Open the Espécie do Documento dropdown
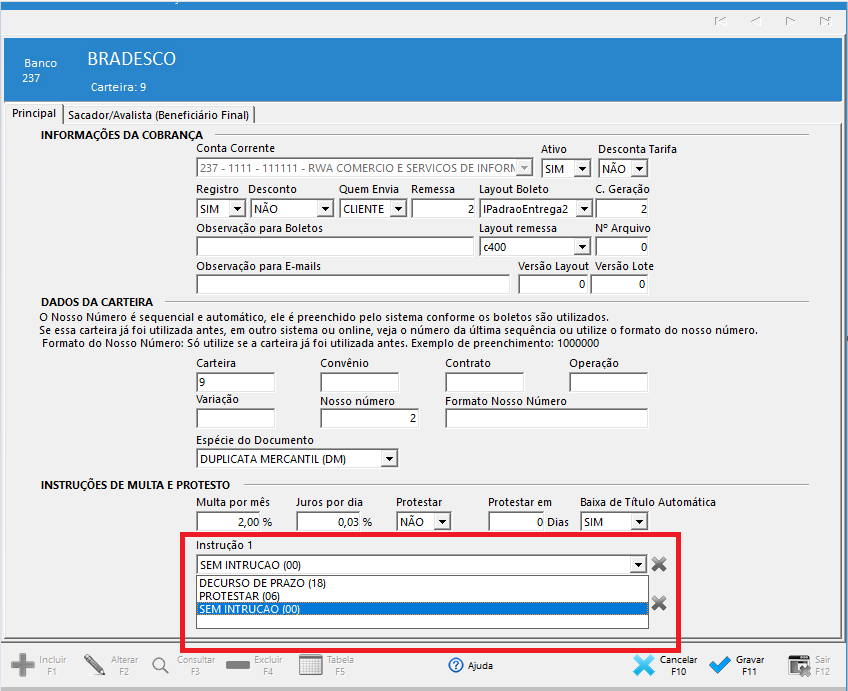Screen dimensions: 848x691 point(389,459)
